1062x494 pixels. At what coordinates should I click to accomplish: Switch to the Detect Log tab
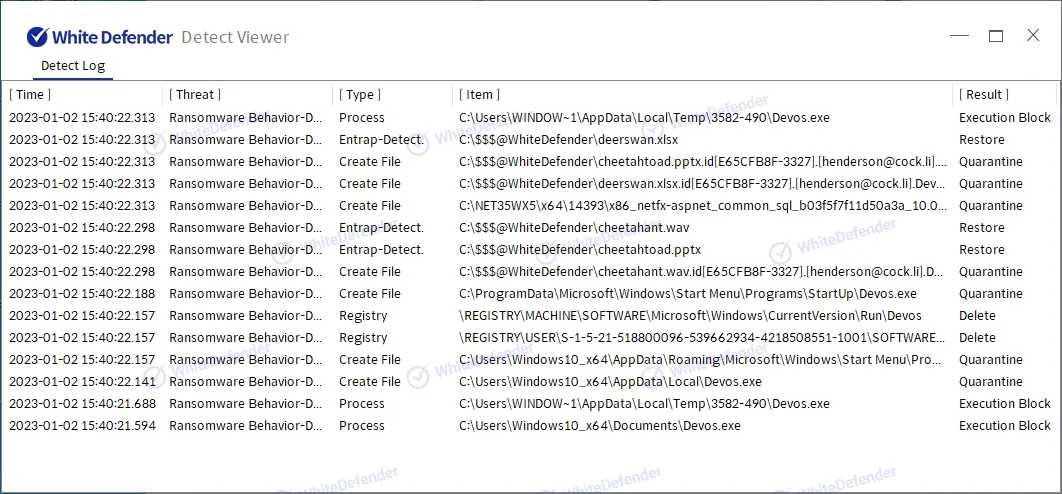(72, 66)
